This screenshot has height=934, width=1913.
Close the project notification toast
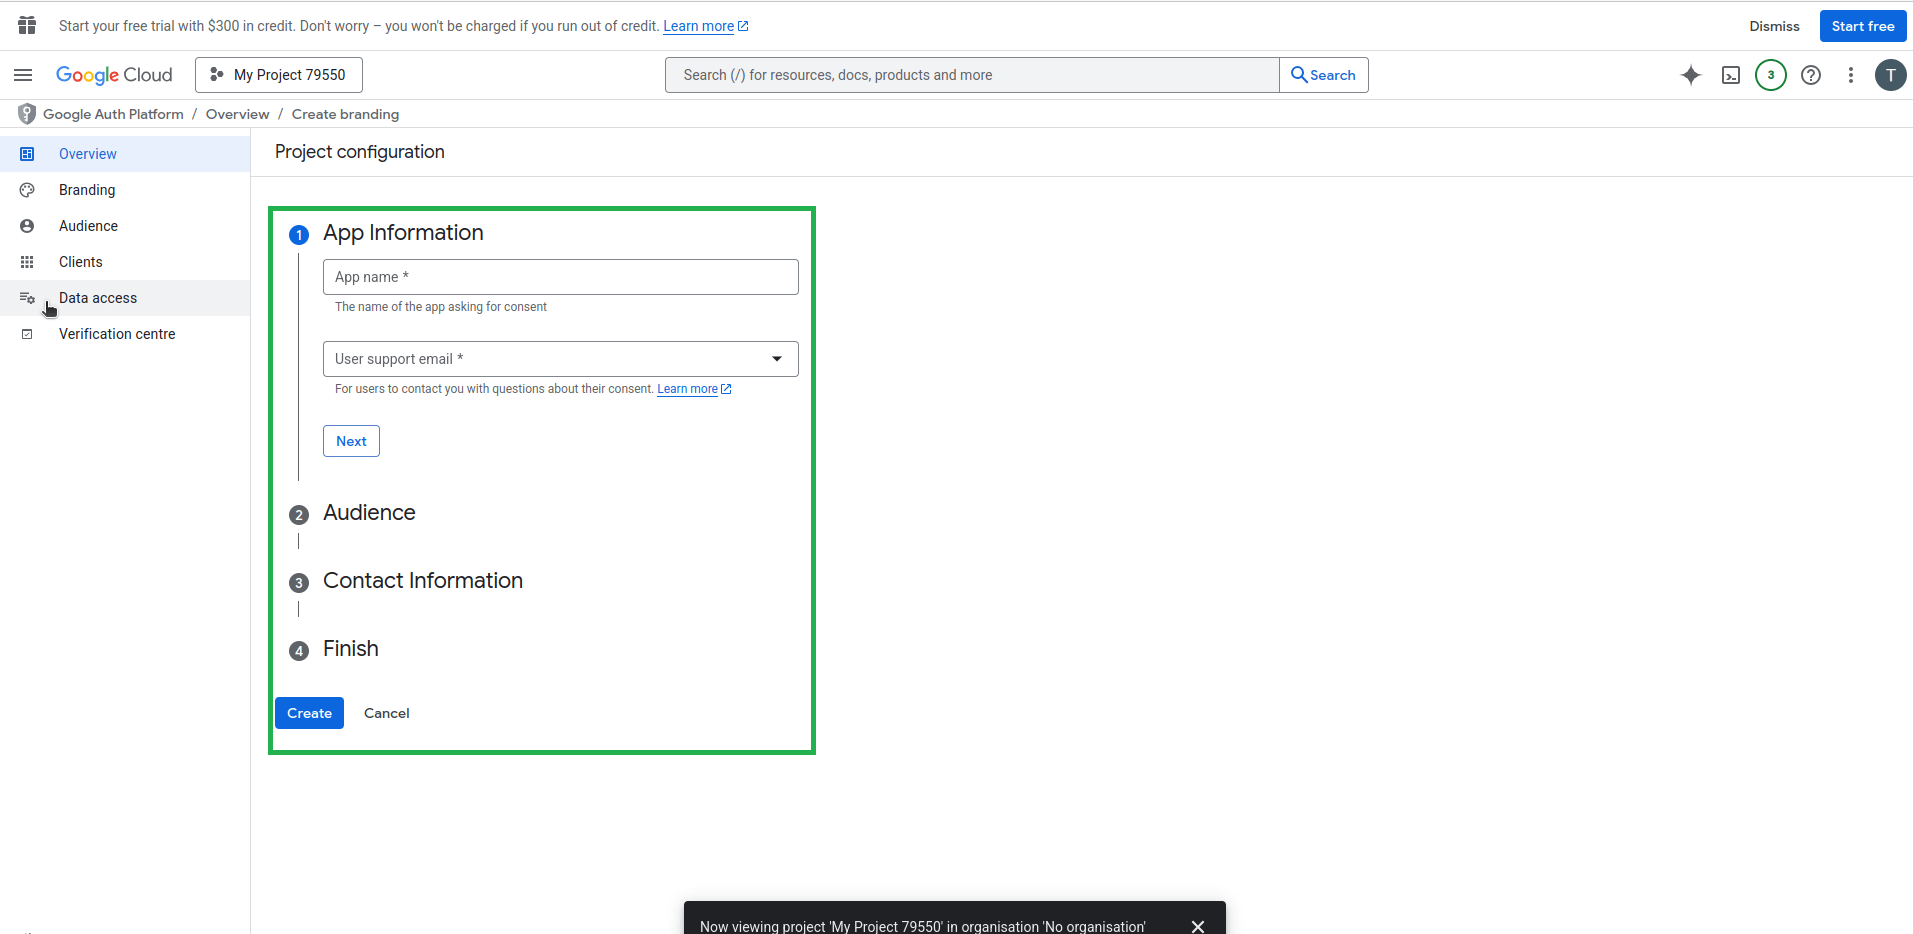pos(1197,926)
